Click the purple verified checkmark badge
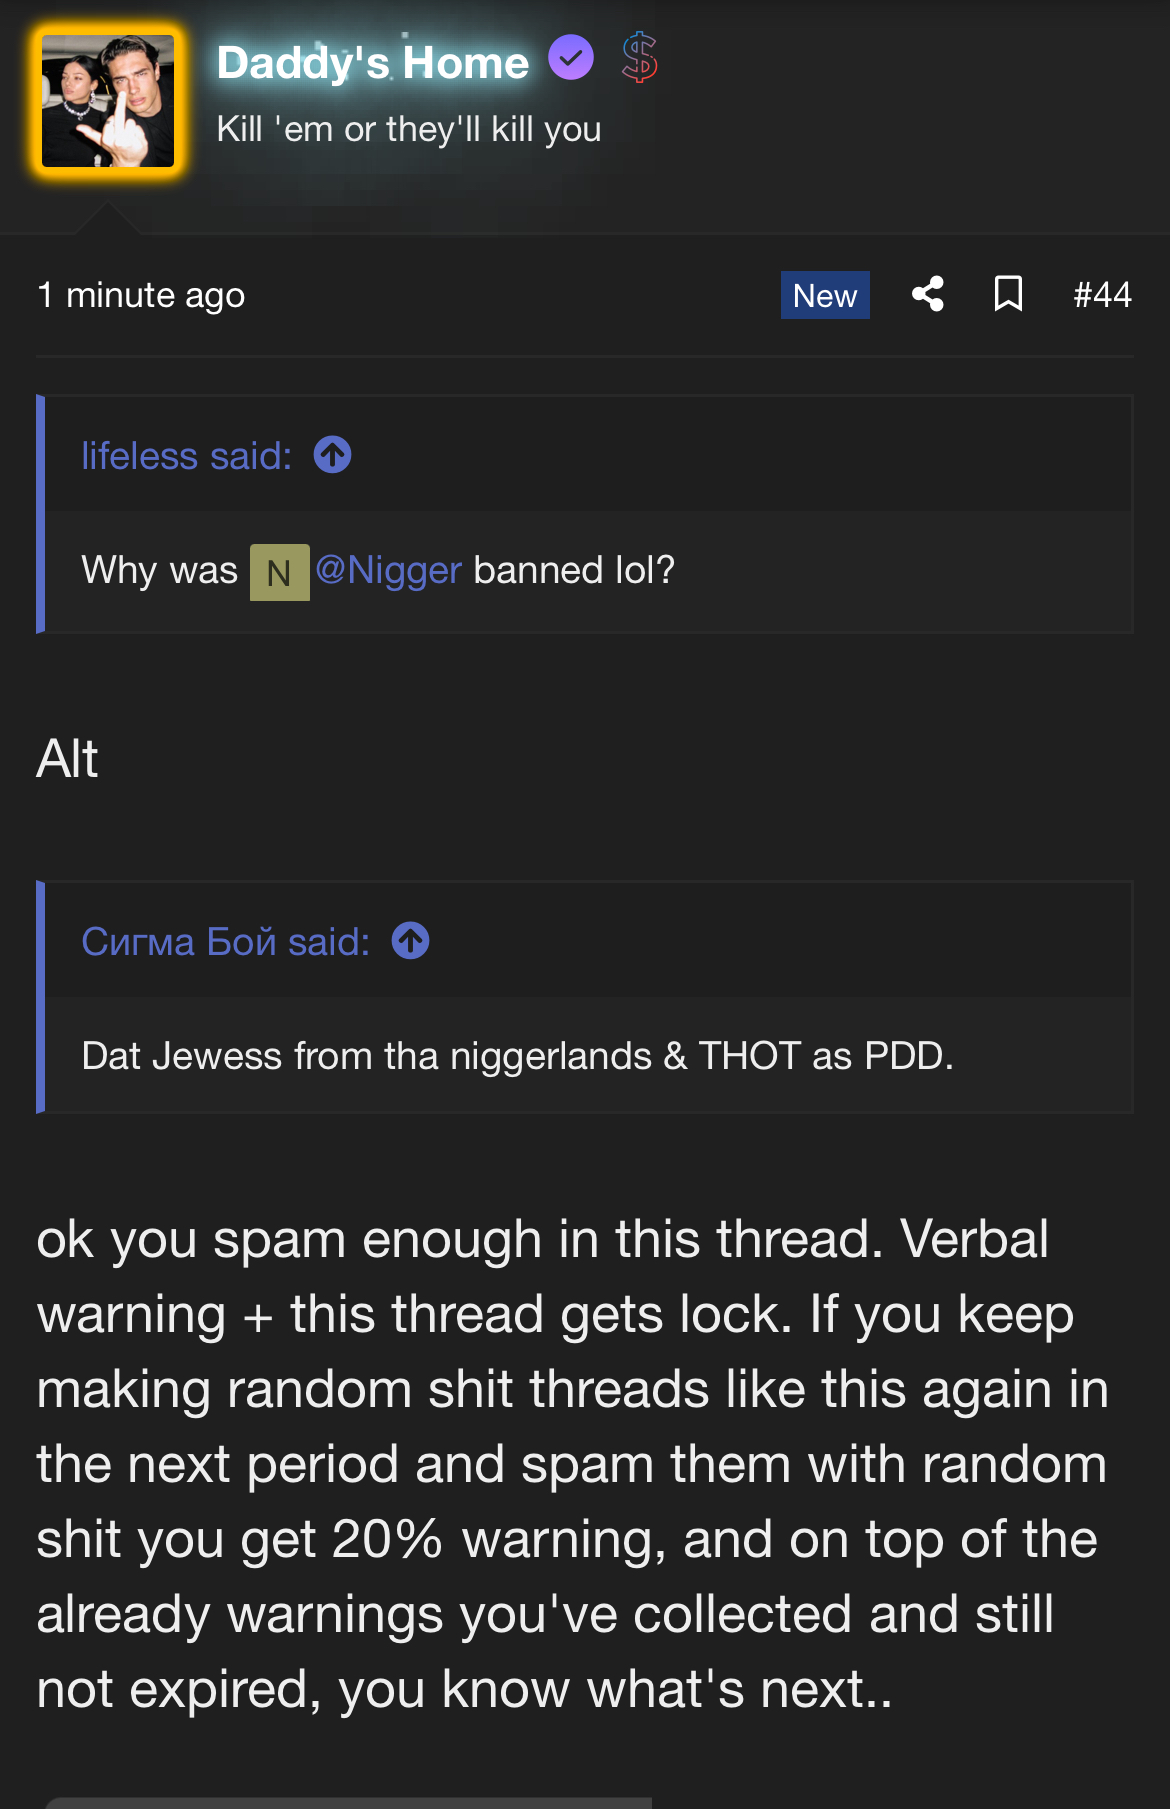 pos(571,57)
